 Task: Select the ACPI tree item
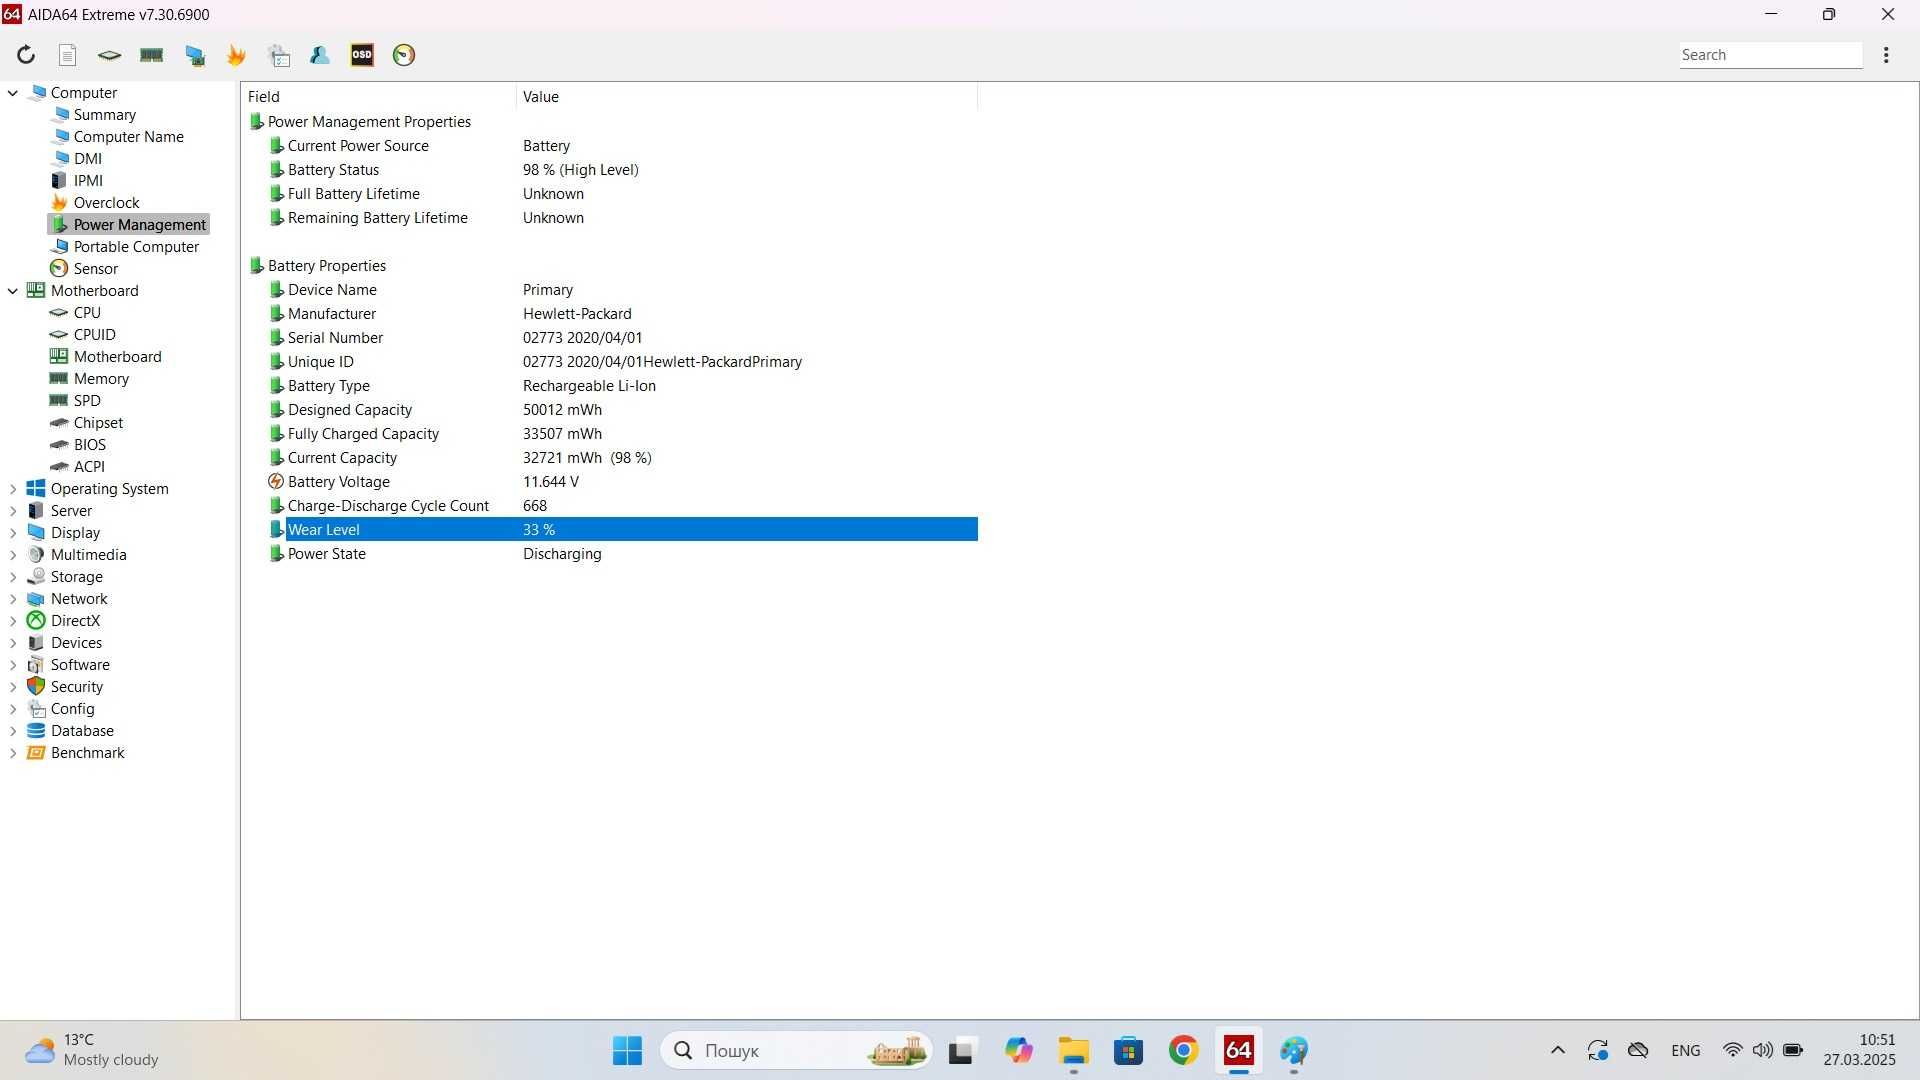tap(89, 467)
